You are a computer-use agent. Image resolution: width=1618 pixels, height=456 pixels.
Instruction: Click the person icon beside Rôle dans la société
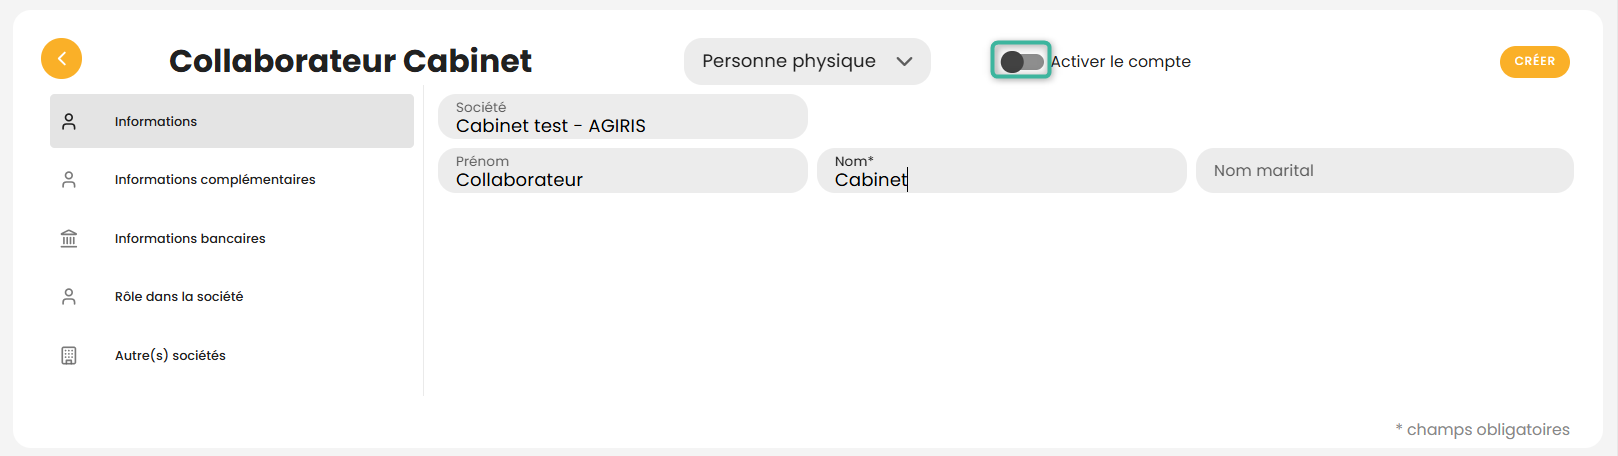tap(69, 297)
